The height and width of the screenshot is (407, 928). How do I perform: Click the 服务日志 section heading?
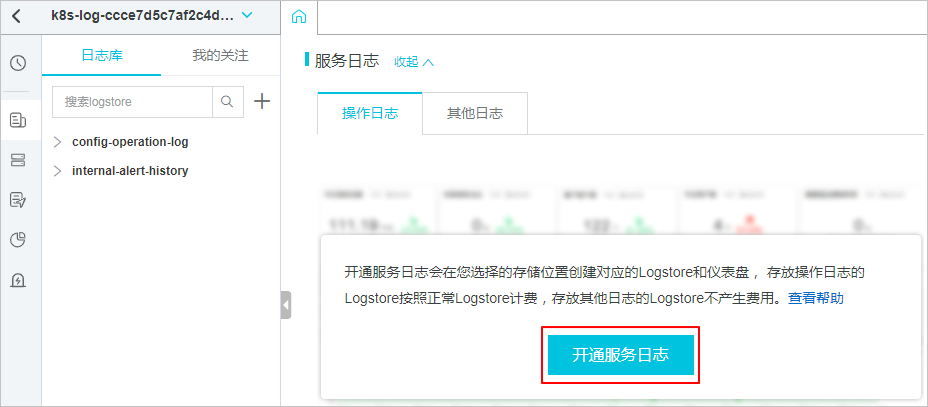347,61
